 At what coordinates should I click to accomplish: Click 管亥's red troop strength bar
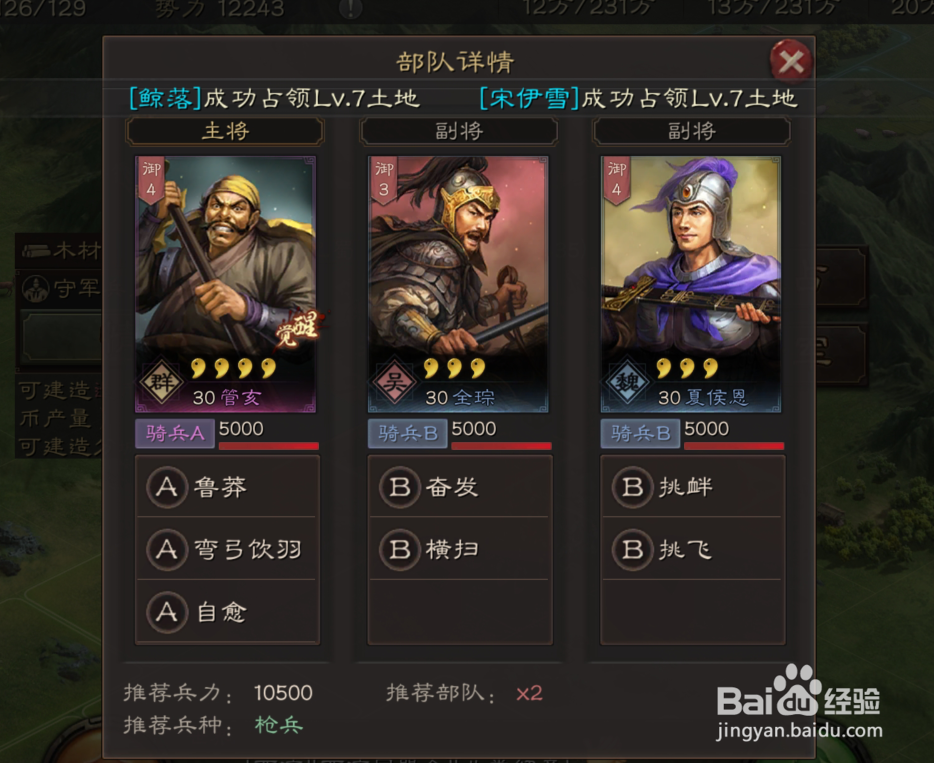(x=269, y=446)
